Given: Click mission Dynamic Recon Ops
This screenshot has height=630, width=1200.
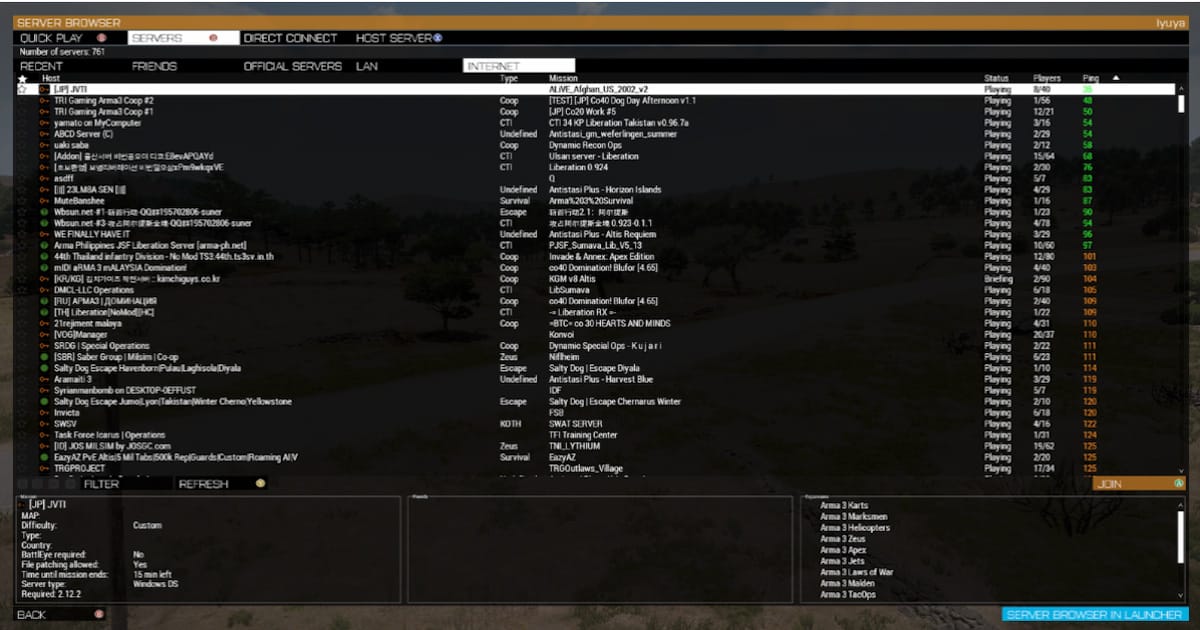Looking at the screenshot, I should [585, 145].
